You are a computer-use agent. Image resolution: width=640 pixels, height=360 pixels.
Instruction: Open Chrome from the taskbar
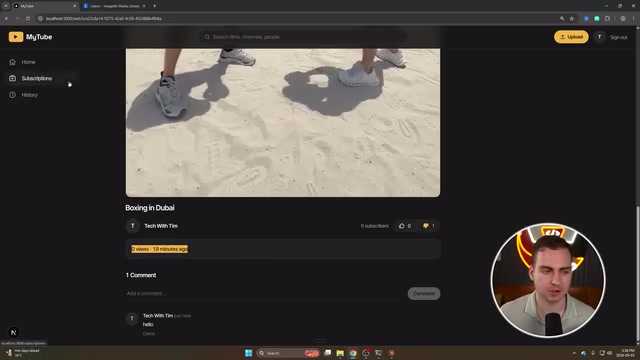(353, 353)
